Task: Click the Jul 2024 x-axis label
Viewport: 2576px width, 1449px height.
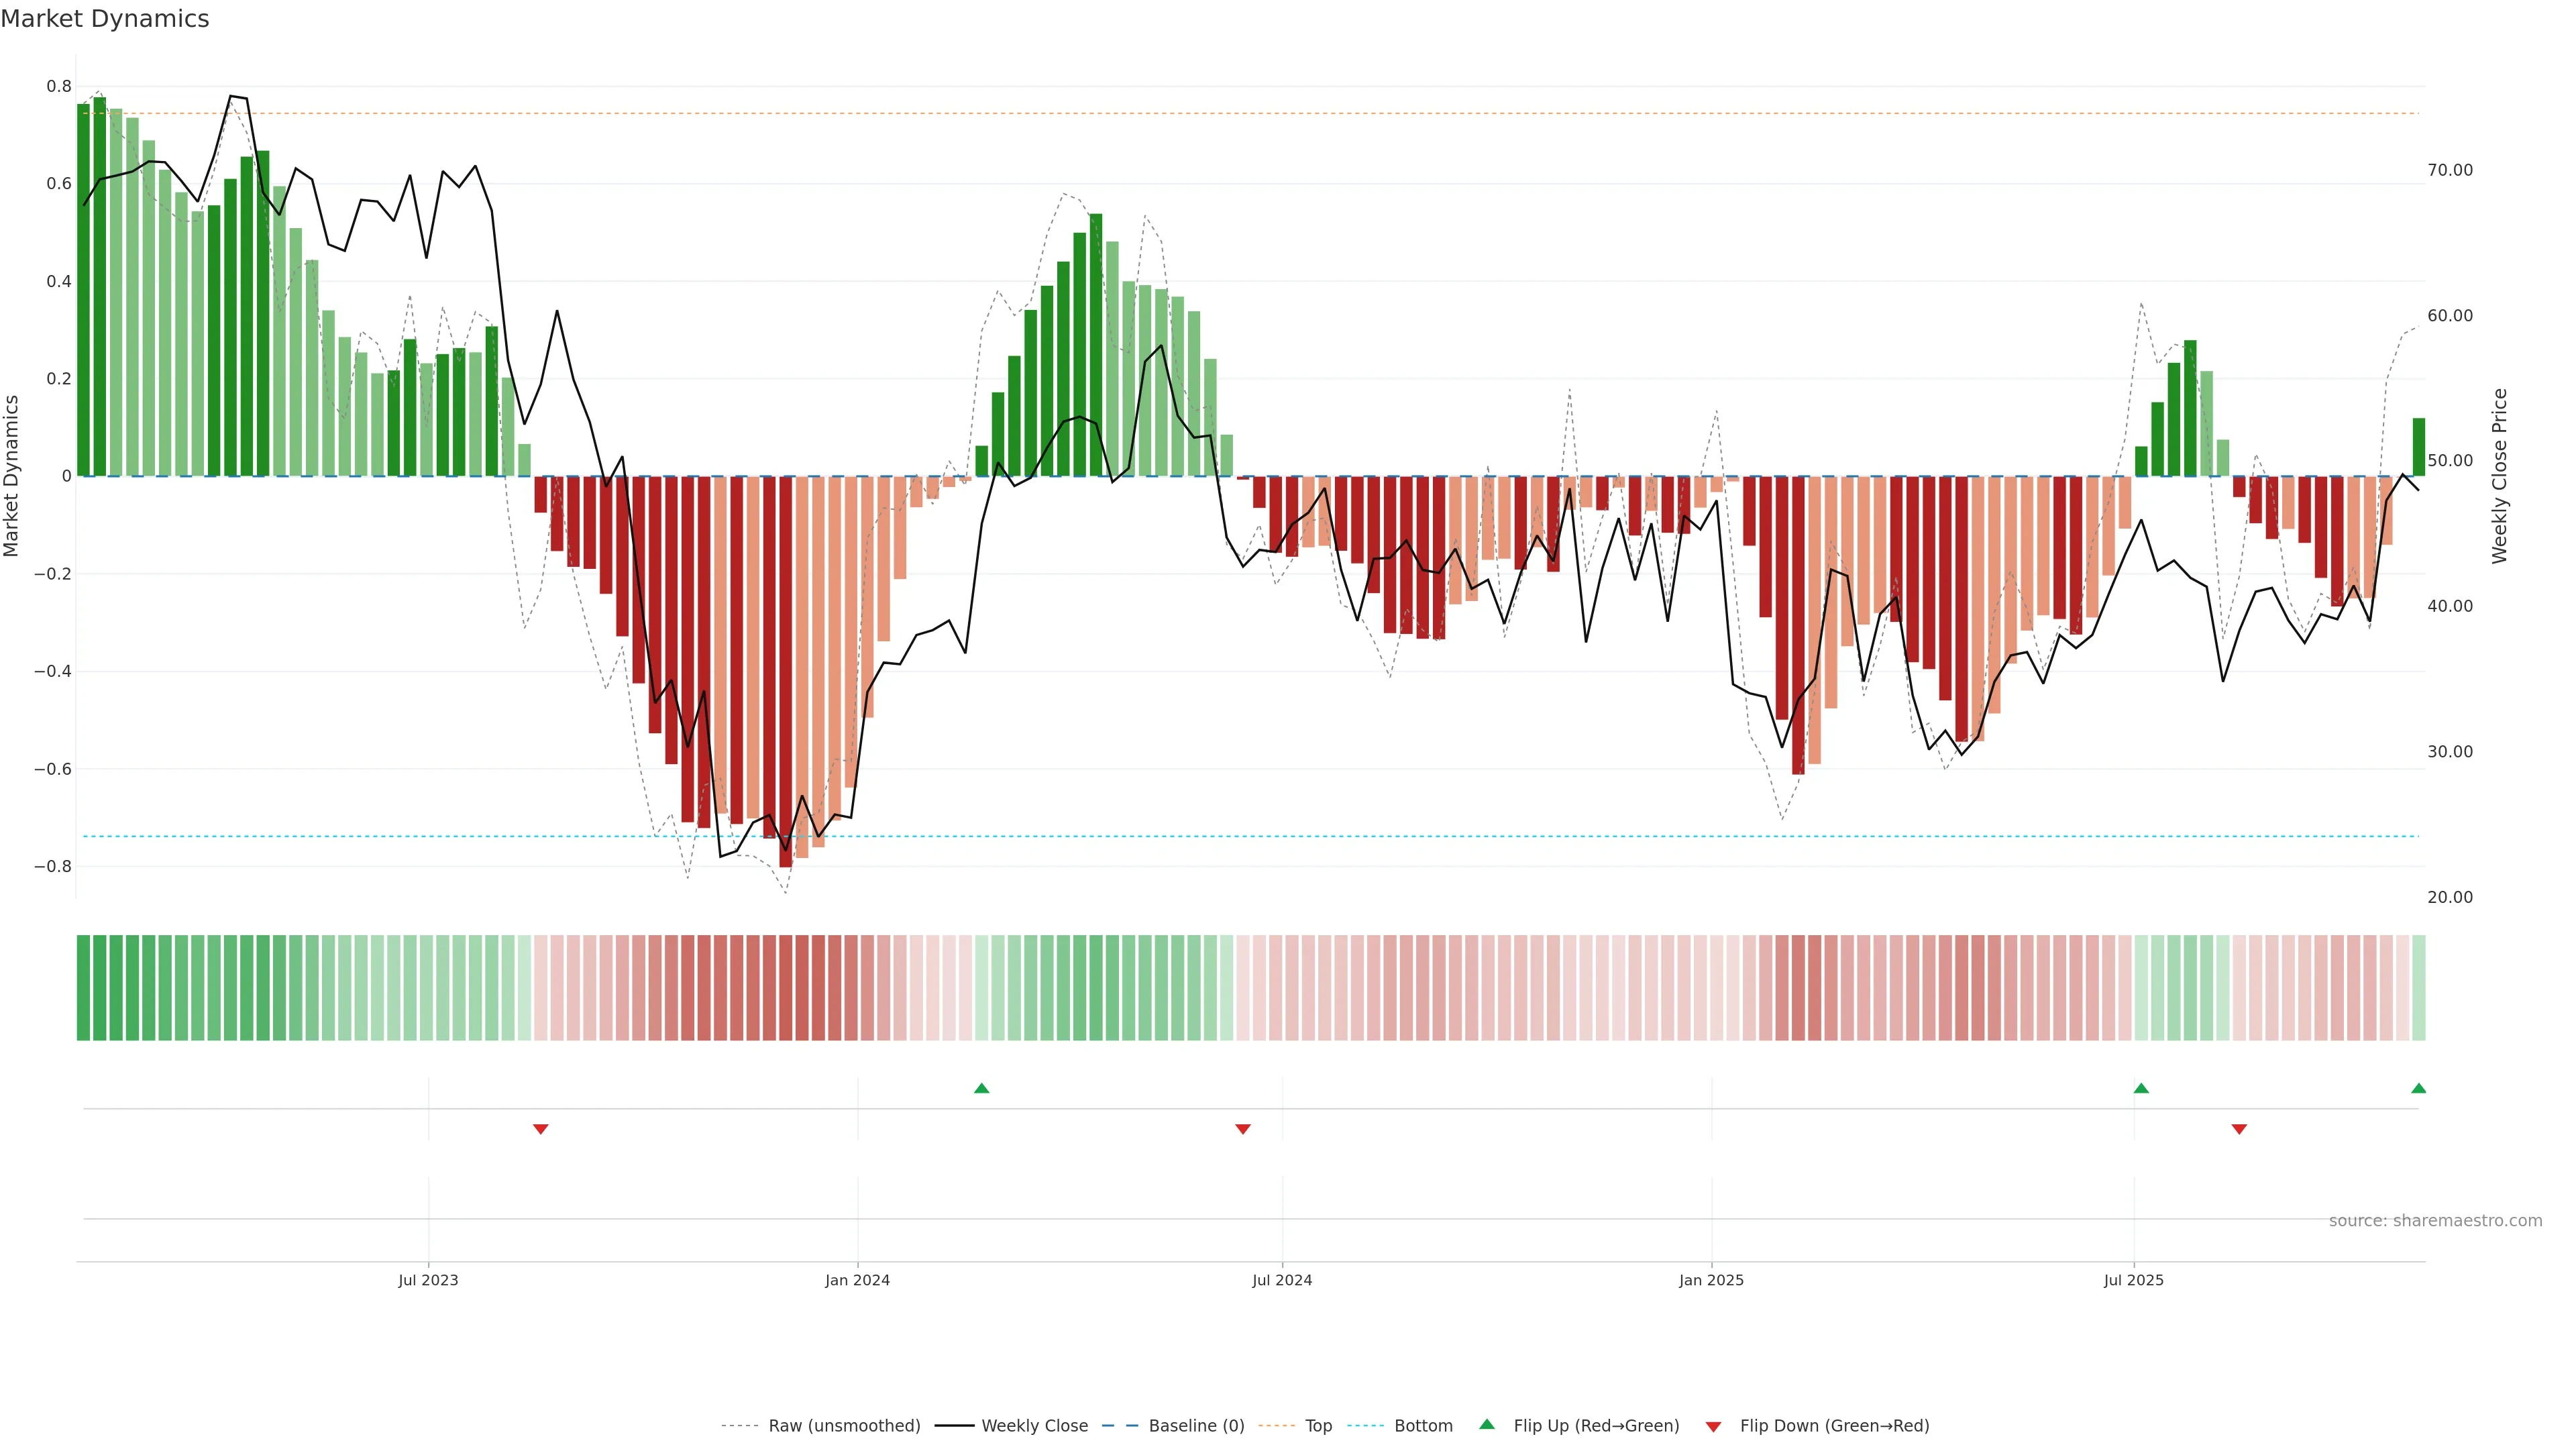Action: tap(1282, 1280)
